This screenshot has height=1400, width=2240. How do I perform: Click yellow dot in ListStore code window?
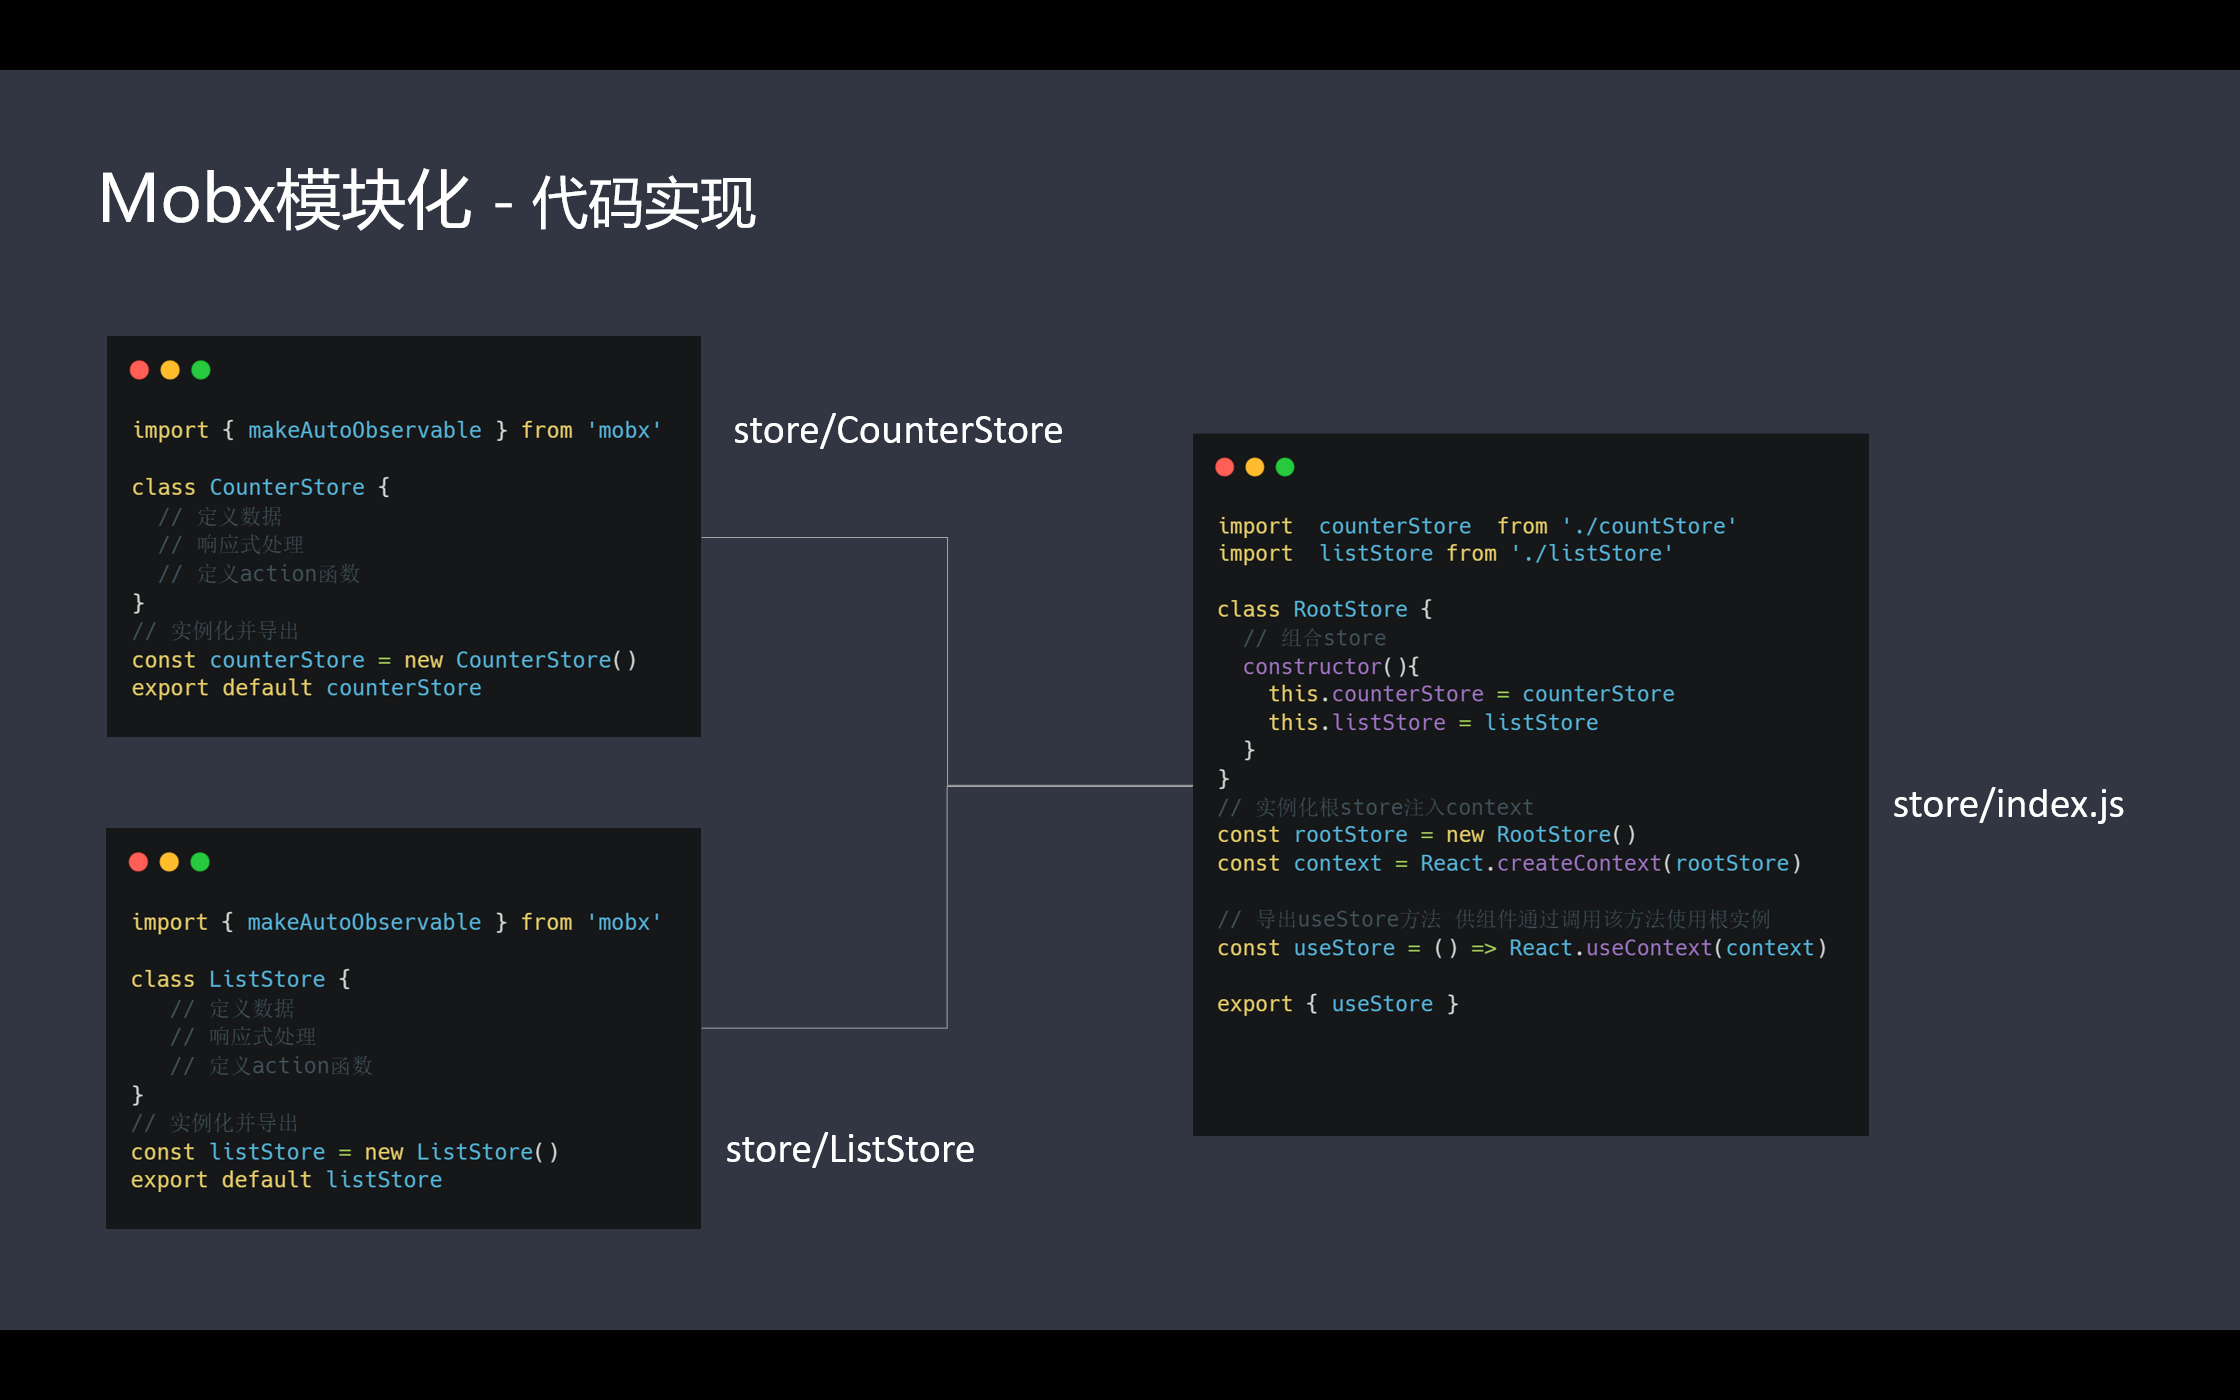(169, 862)
